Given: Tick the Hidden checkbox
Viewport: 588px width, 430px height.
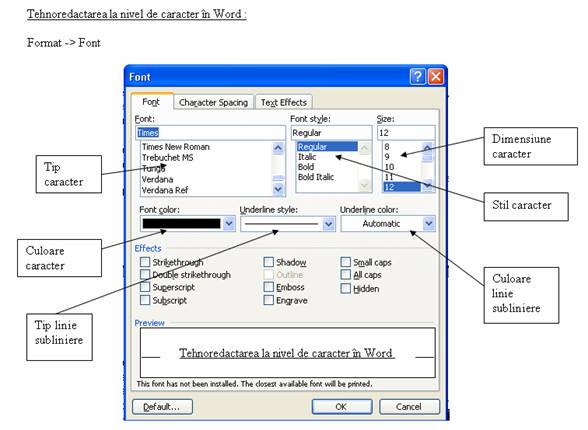Looking at the screenshot, I should point(345,288).
